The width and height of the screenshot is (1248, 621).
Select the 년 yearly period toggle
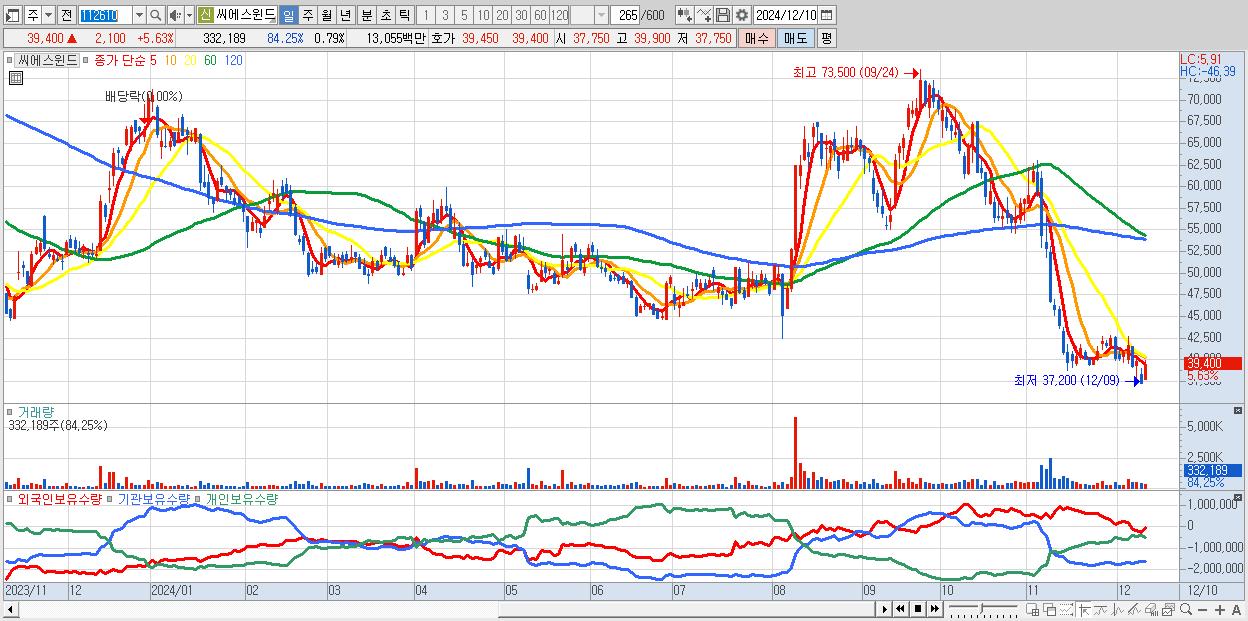[345, 15]
